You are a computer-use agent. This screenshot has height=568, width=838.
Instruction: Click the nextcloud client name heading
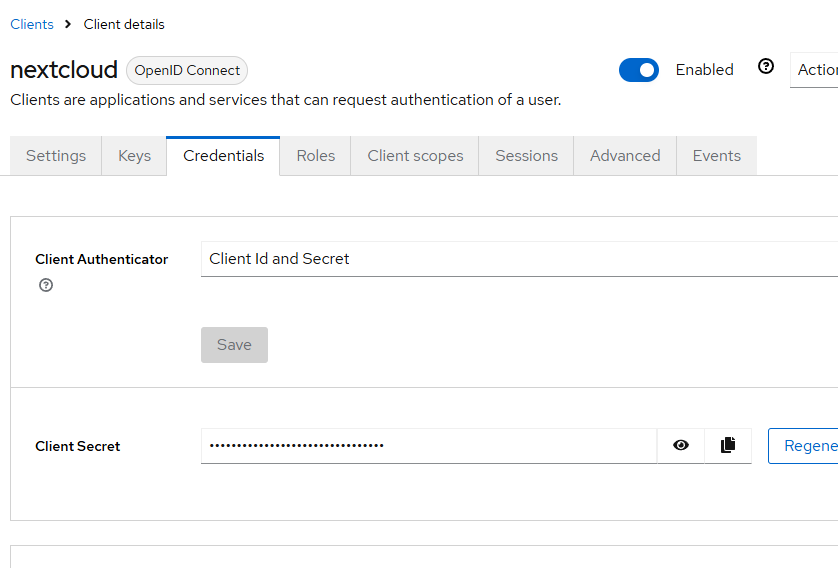(x=64, y=70)
